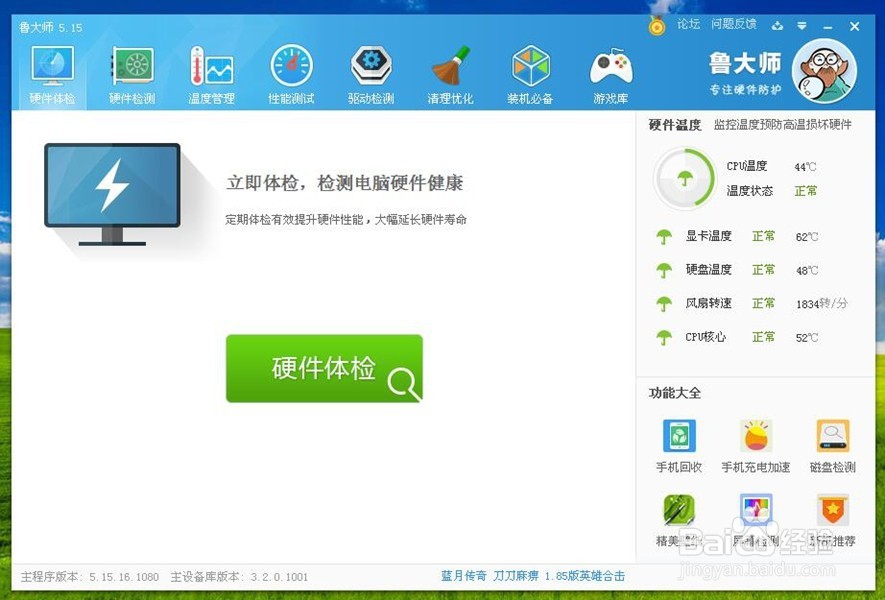Viewport: 885px width, 600px height.
Task: Click the 蓝月传奇 刀刀麻痹 link in the status bar
Action: click(533, 576)
